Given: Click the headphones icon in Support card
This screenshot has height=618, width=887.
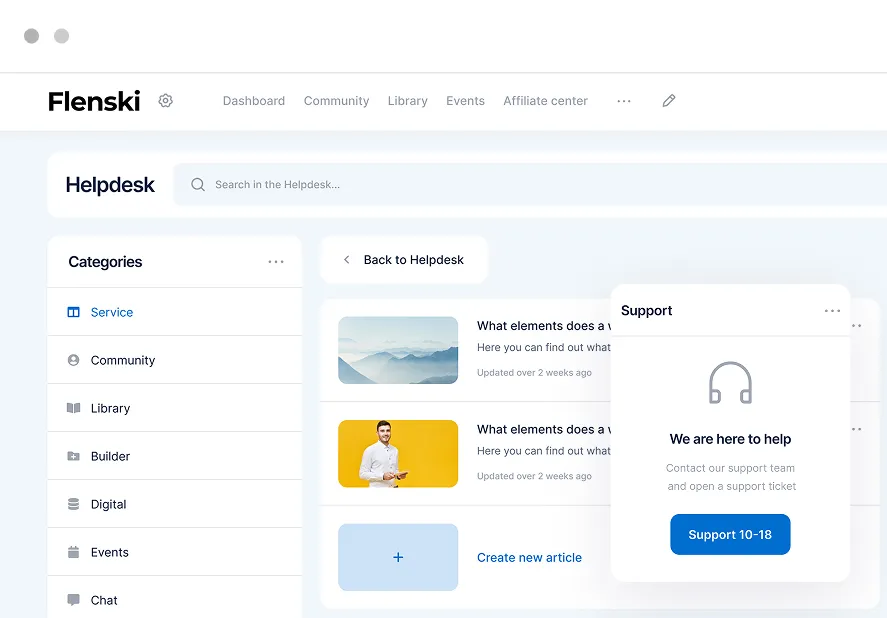Looking at the screenshot, I should (x=730, y=383).
